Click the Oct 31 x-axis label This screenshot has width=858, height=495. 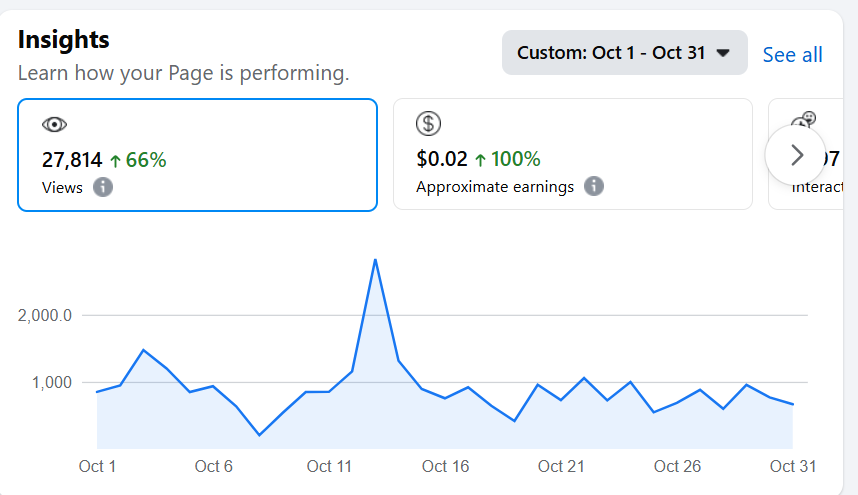(x=794, y=466)
